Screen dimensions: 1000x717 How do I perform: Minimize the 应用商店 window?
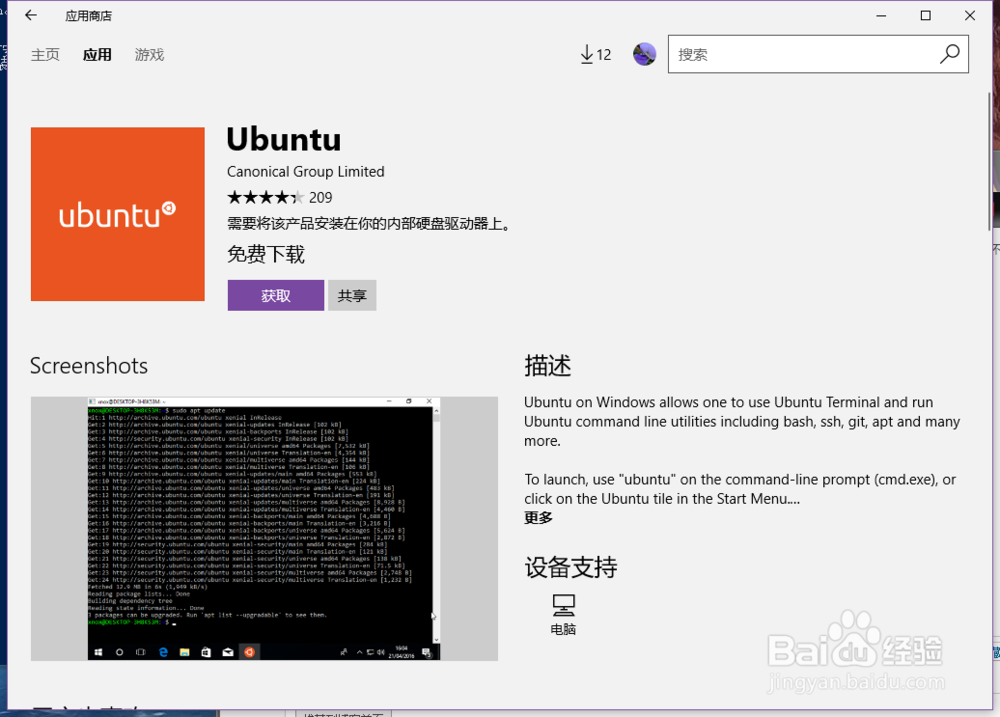point(881,15)
